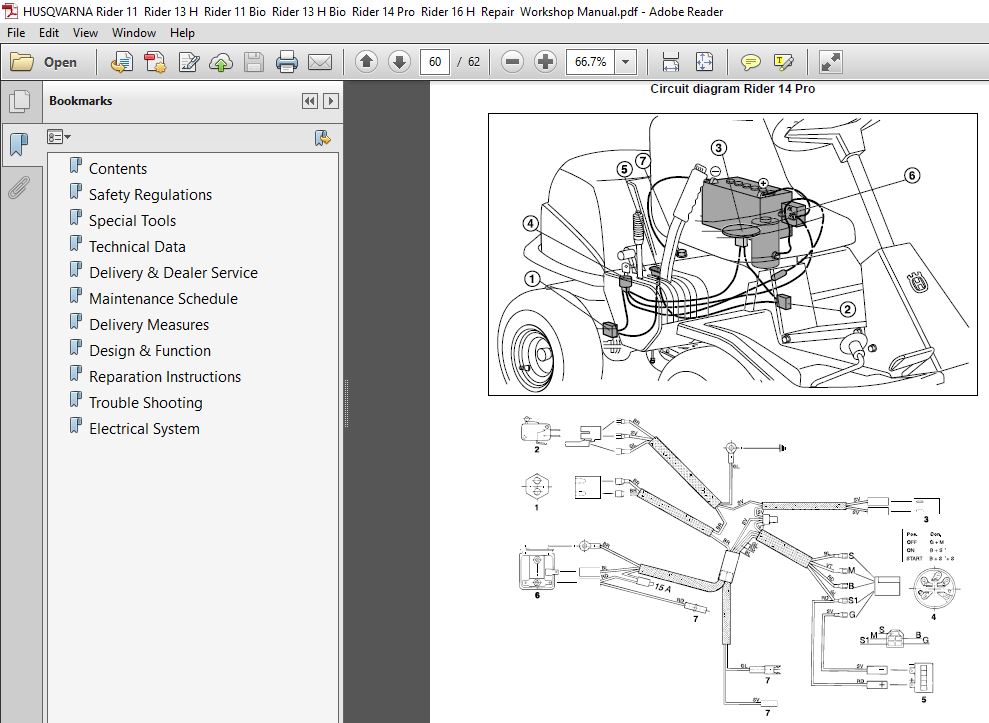Click the find current bookmark icon
Screen dimensions: 989x723
click(x=323, y=138)
